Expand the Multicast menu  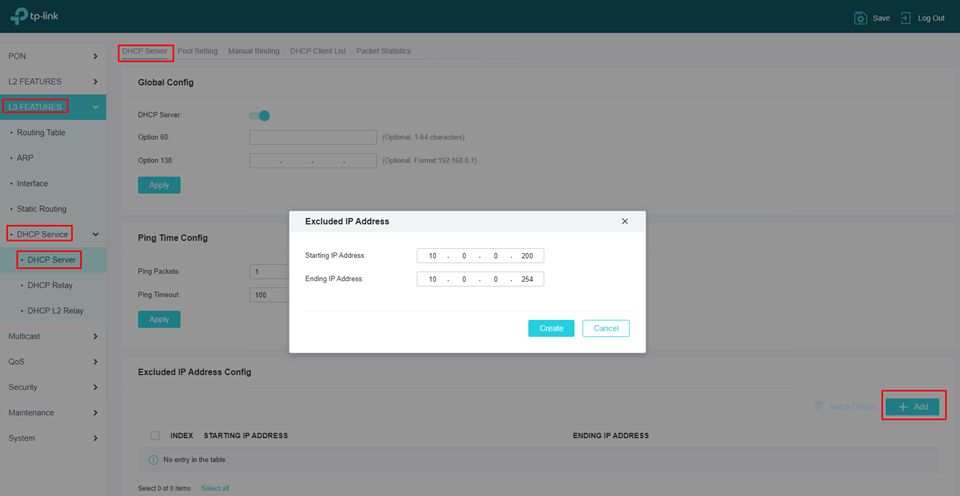pos(95,336)
